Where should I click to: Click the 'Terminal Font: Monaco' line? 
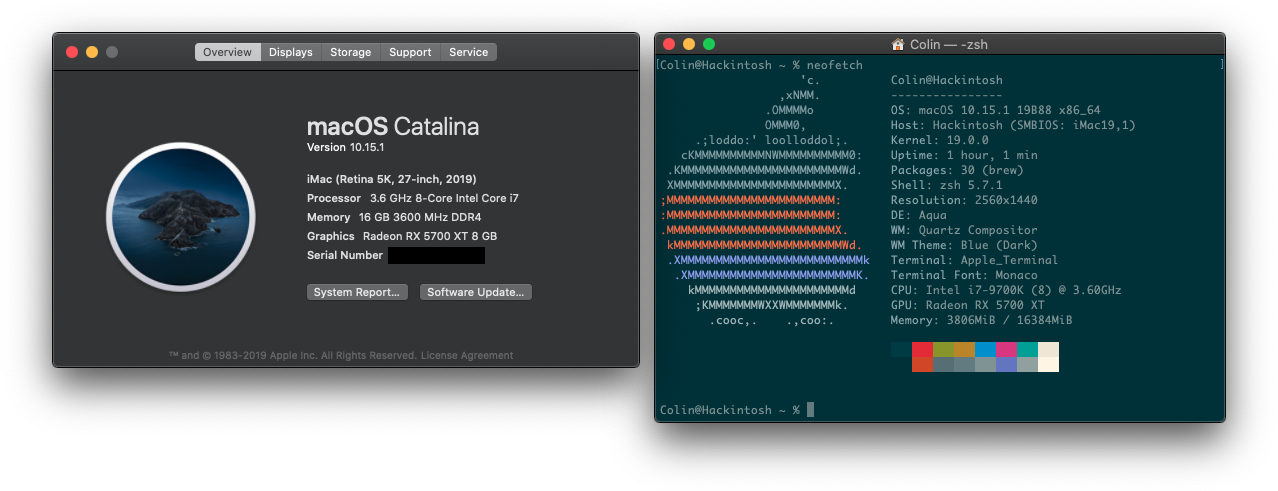coord(964,275)
